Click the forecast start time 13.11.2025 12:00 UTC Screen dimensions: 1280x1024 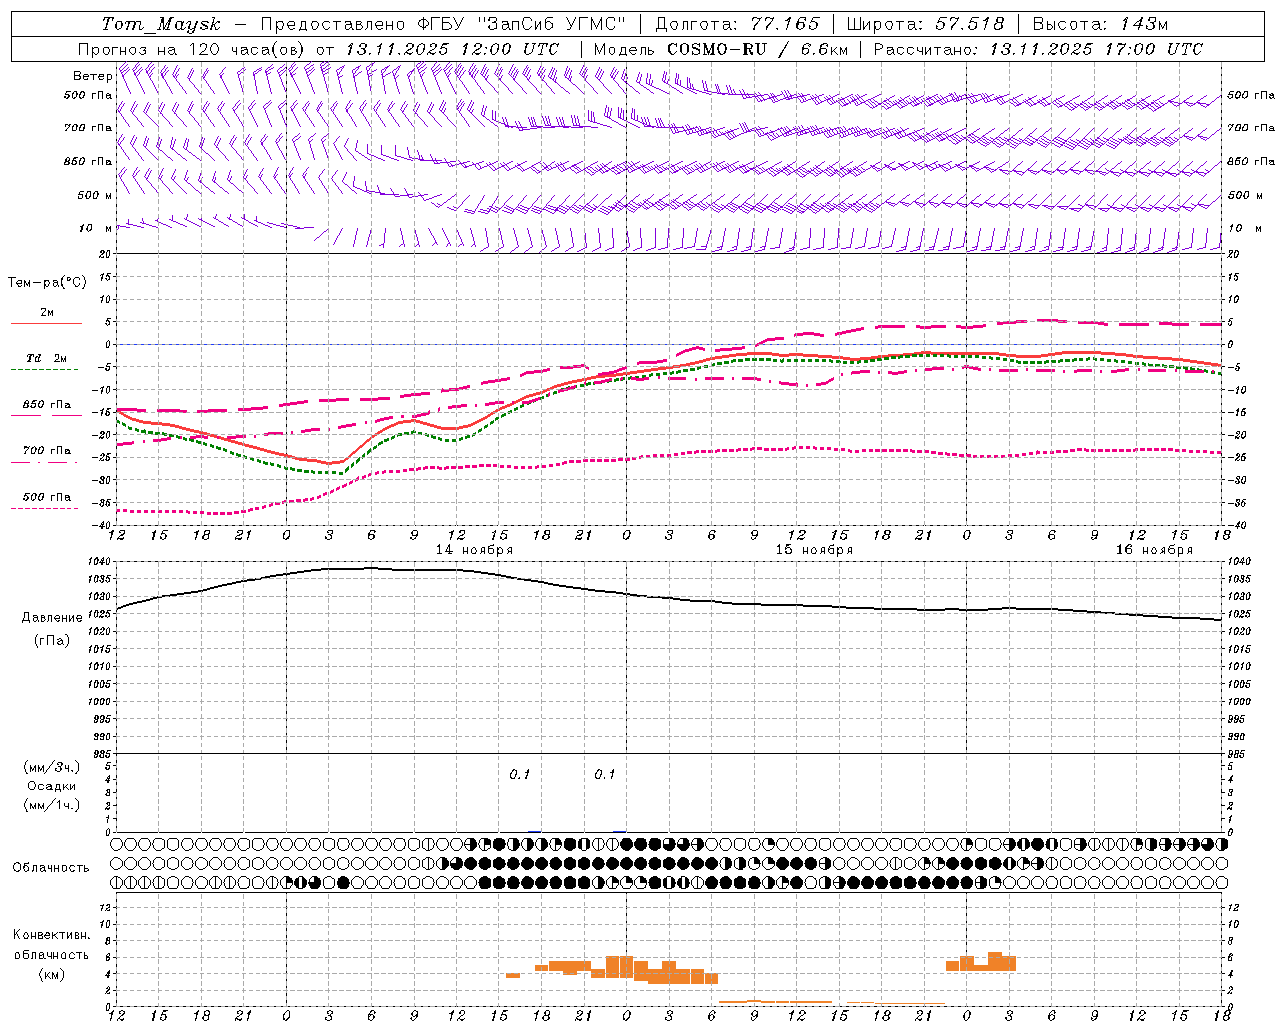point(452,49)
